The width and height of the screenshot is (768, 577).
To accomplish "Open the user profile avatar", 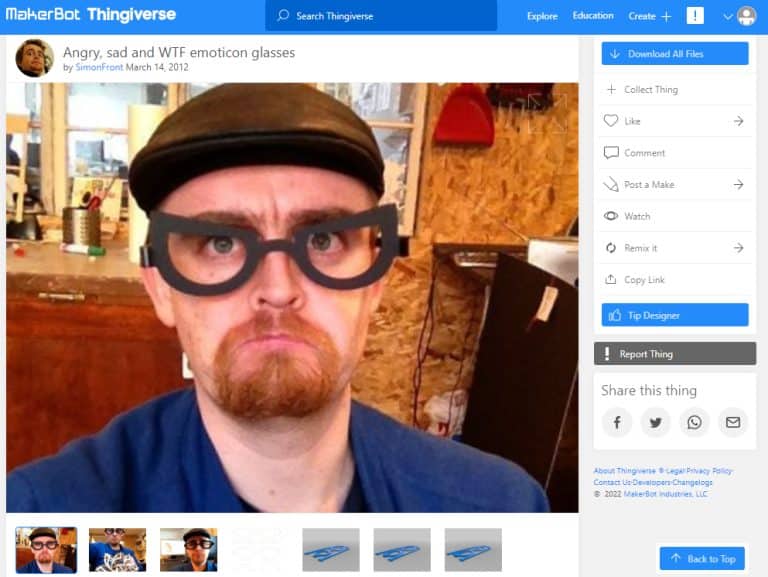I will [x=746, y=16].
